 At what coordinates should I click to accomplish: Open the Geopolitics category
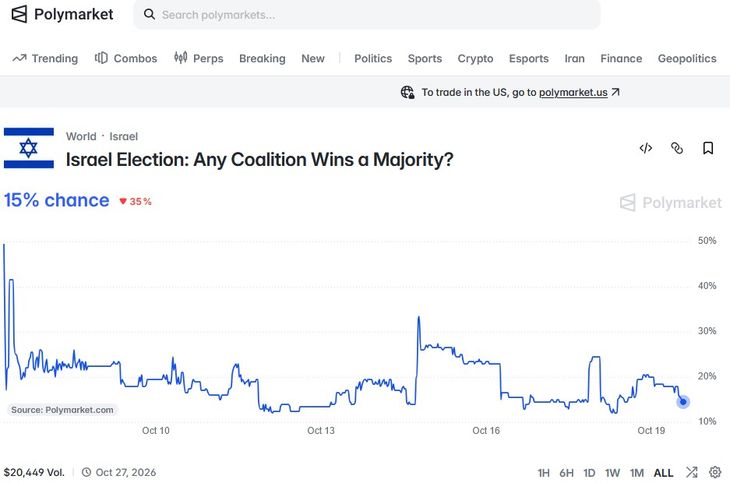pyautogui.click(x=687, y=58)
